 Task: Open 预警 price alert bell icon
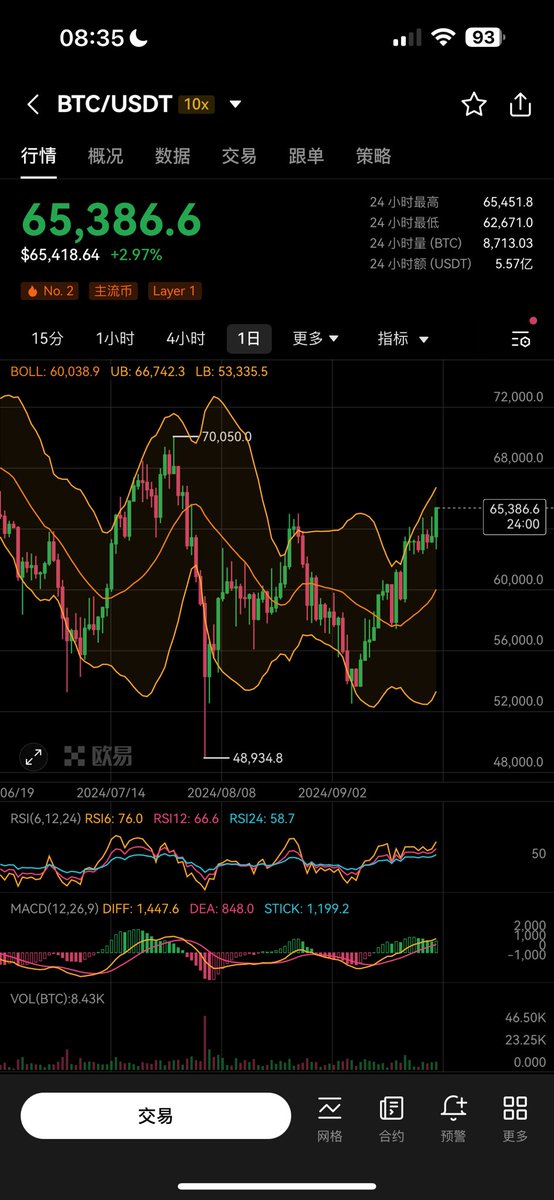[x=453, y=1117]
